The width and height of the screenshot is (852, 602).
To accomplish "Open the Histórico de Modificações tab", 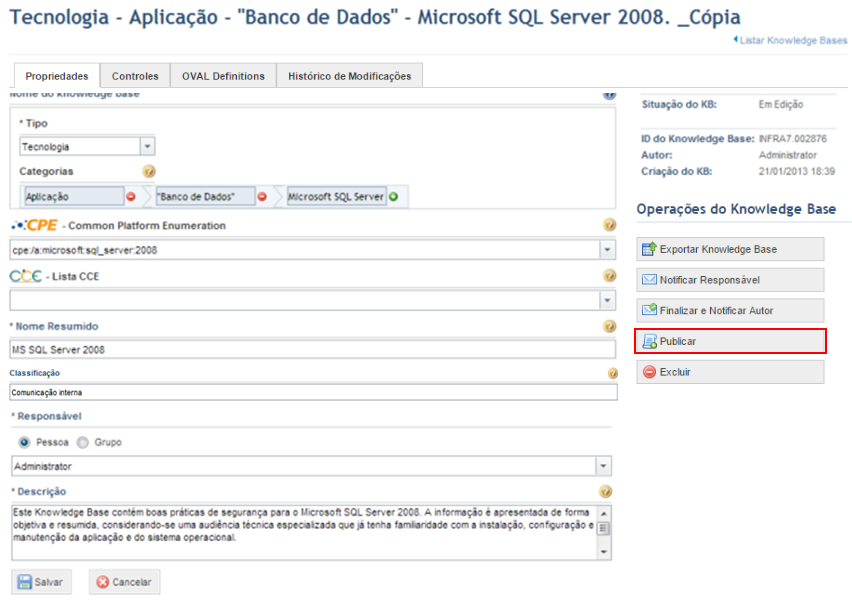I will tap(349, 76).
